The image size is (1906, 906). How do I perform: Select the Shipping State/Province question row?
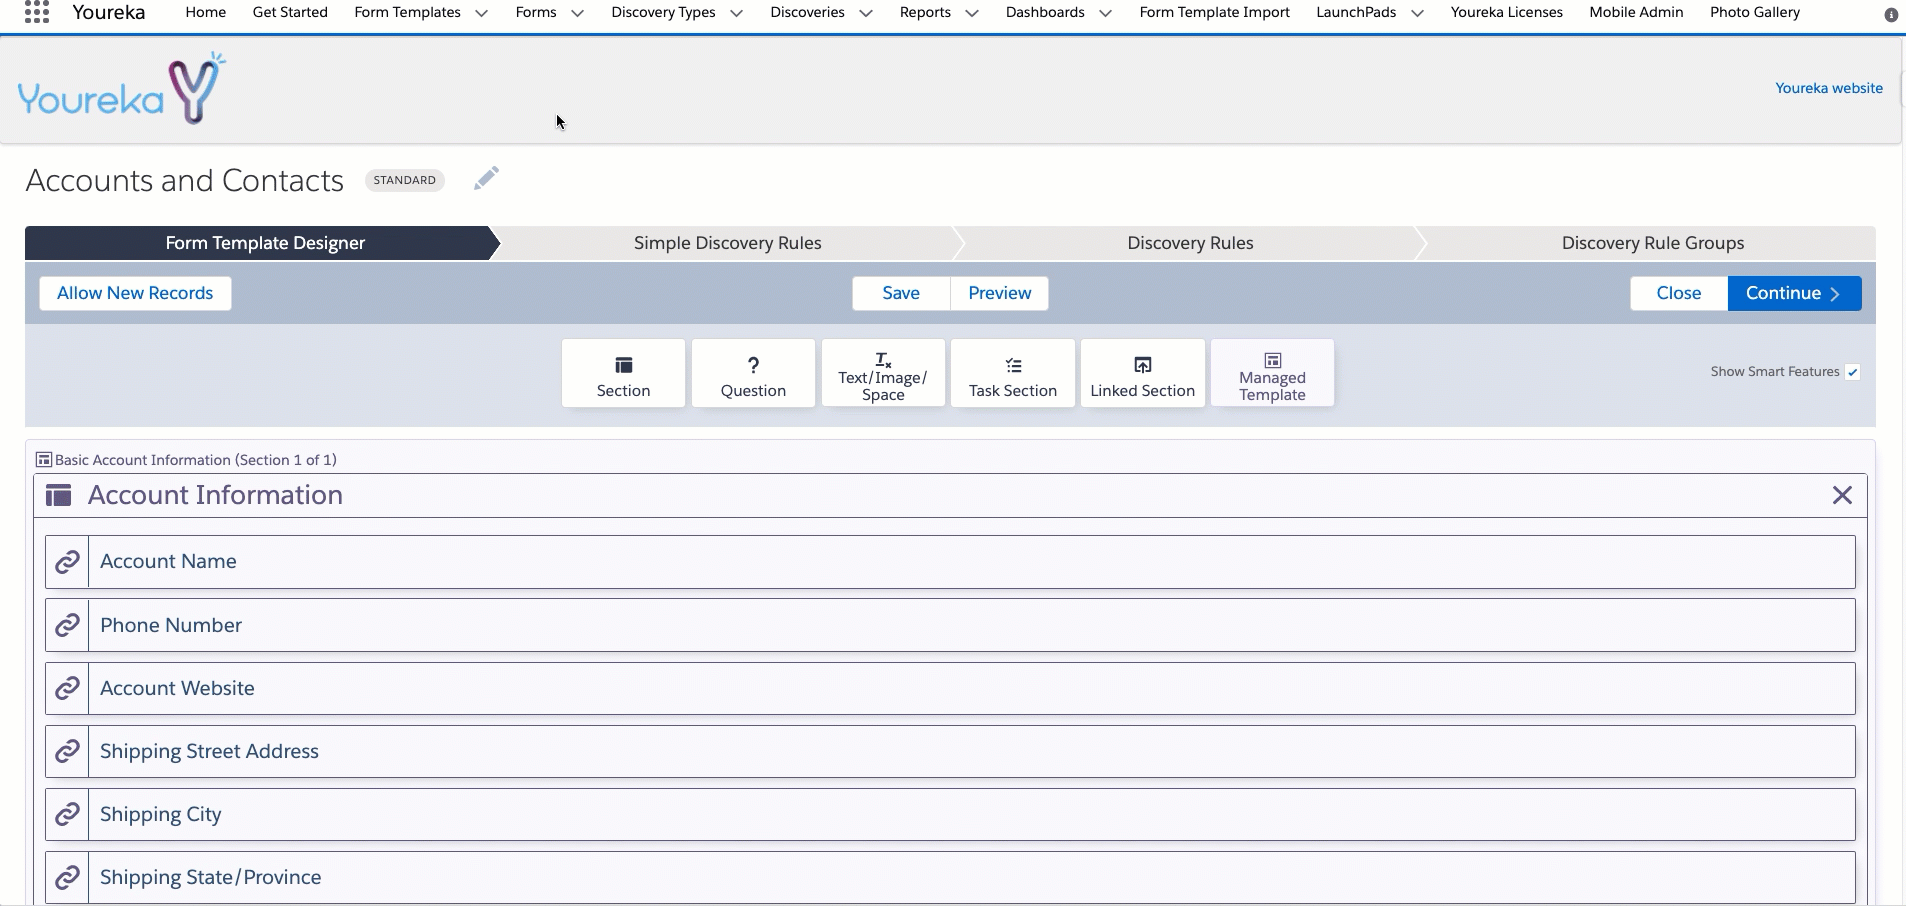[x=950, y=877]
